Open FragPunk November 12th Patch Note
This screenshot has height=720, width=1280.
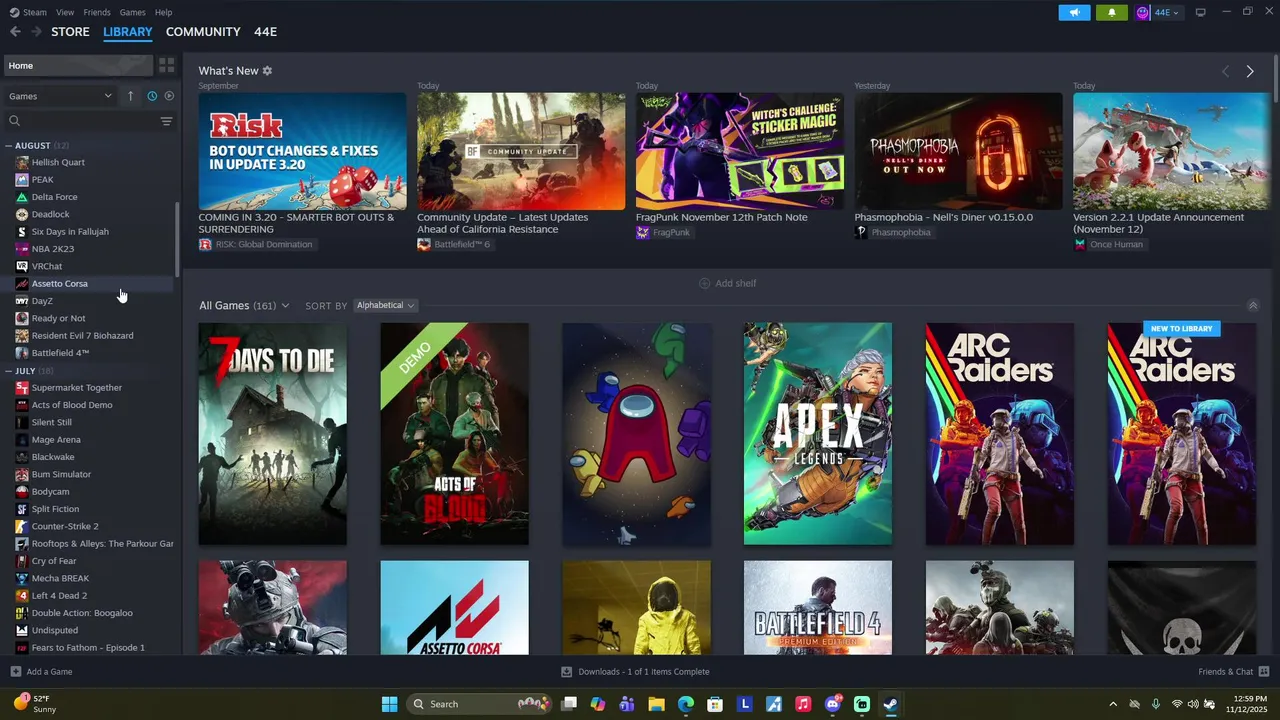pos(721,217)
